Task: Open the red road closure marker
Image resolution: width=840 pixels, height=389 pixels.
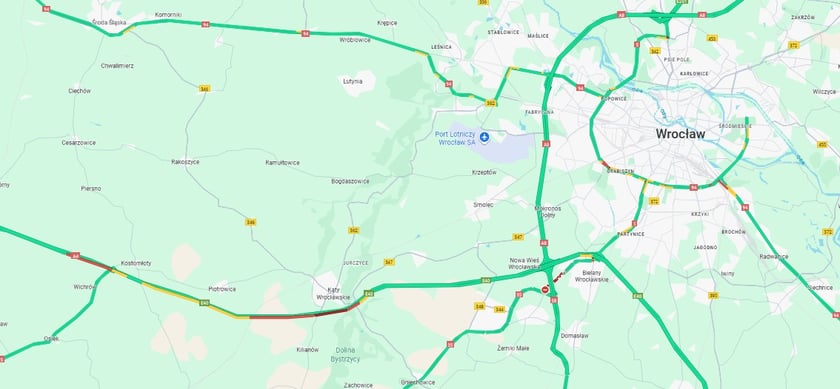Action: click(545, 290)
